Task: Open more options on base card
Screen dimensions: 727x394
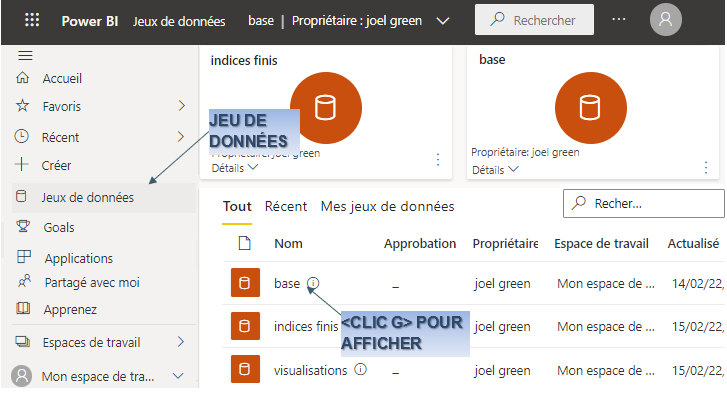Action: click(706, 167)
